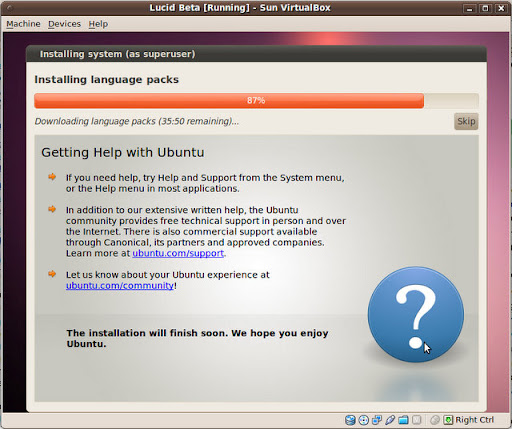
Task: Maximize the Sun VirtualBox window
Action: pyautogui.click(x=485, y=8)
